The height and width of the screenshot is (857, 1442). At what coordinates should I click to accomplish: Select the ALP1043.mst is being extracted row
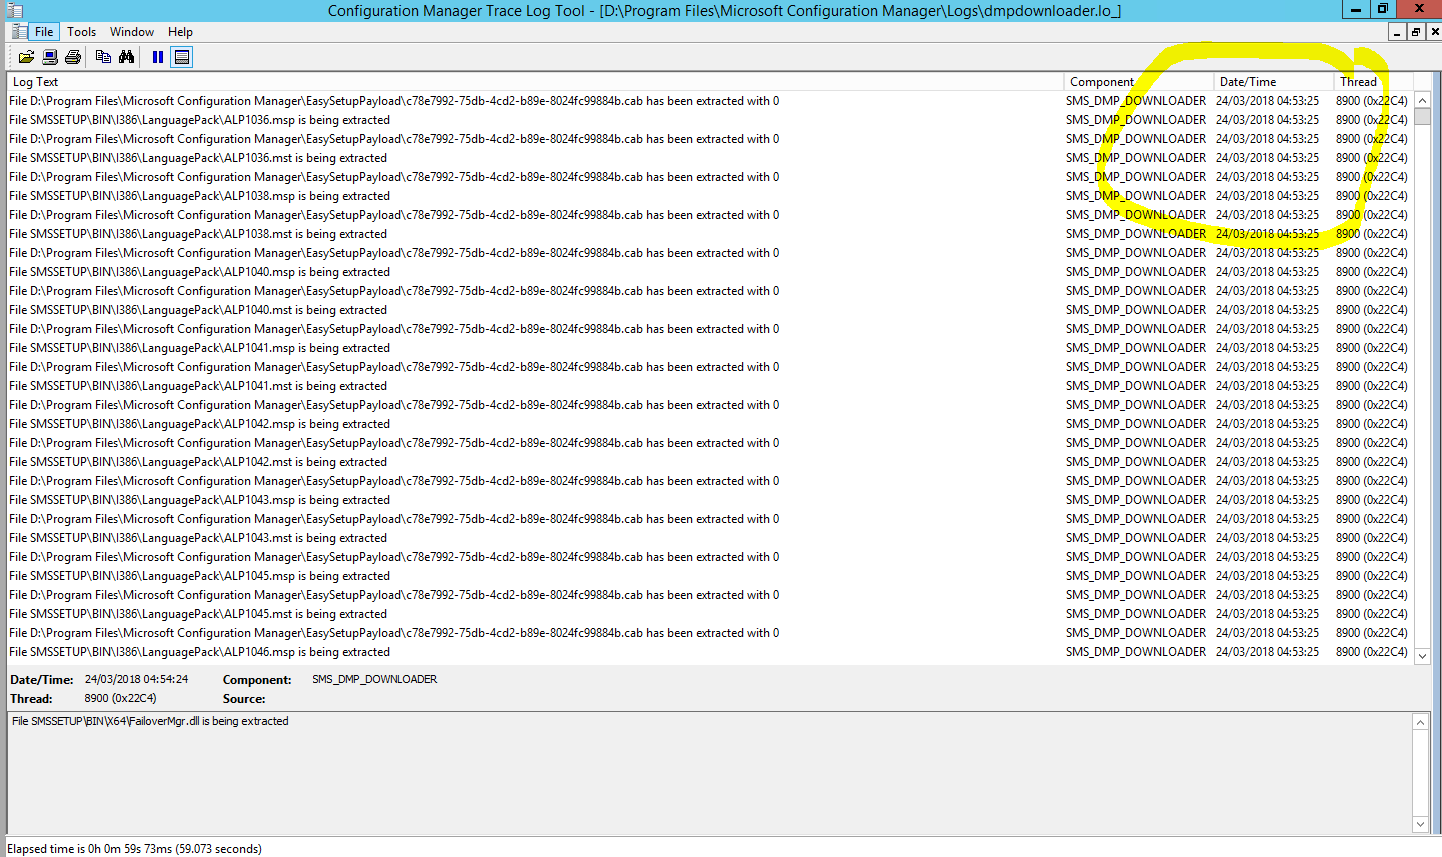(x=710, y=538)
